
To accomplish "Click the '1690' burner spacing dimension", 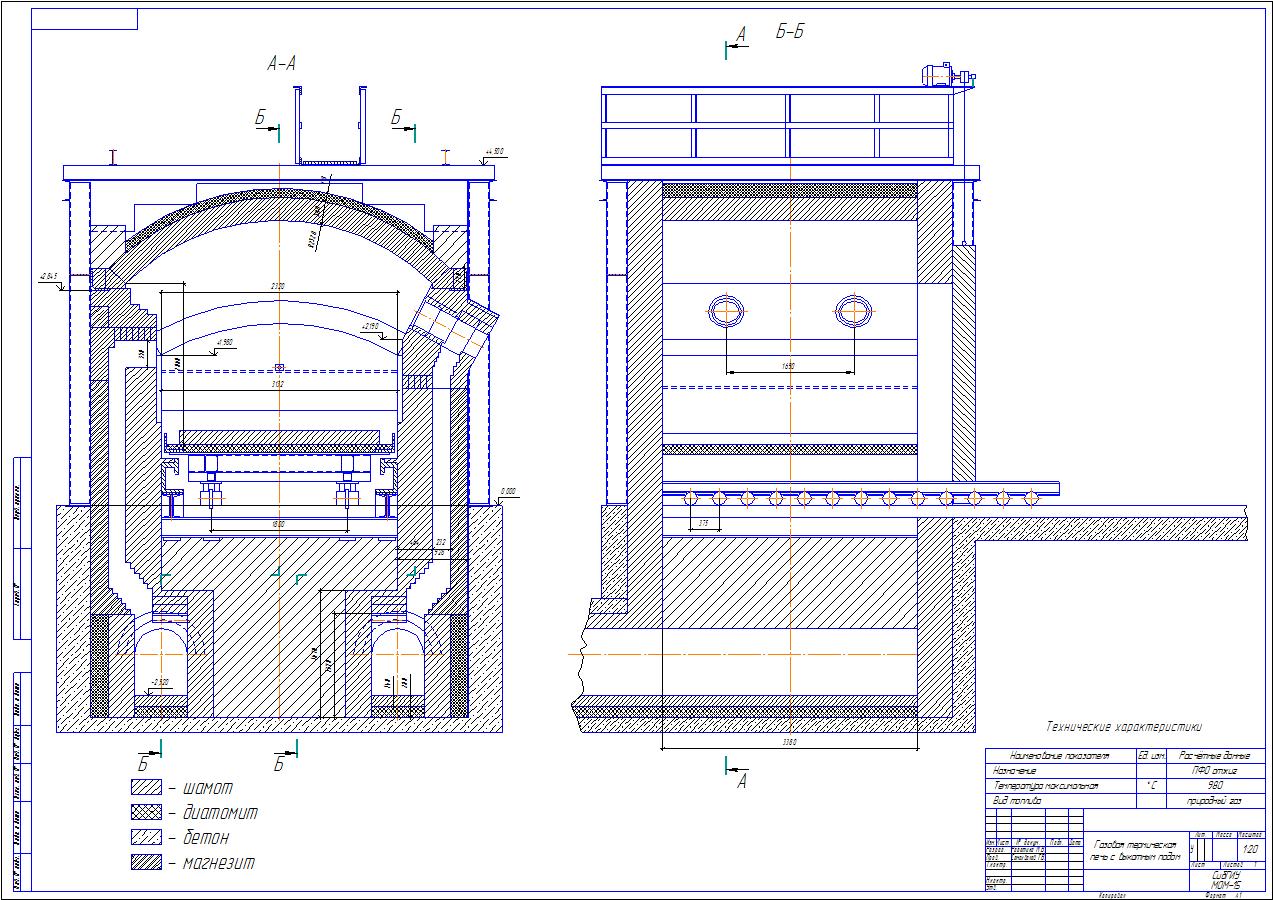I will click(788, 368).
